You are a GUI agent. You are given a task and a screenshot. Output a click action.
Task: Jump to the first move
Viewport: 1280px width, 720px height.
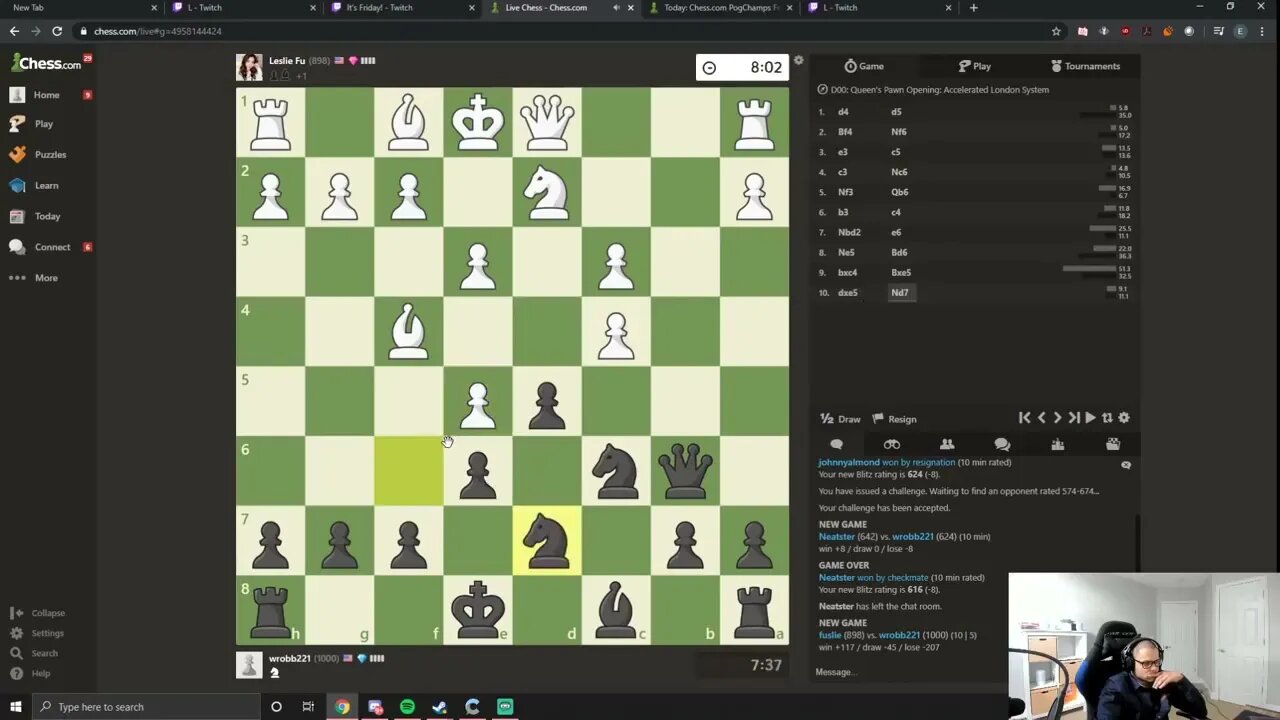coord(1025,418)
